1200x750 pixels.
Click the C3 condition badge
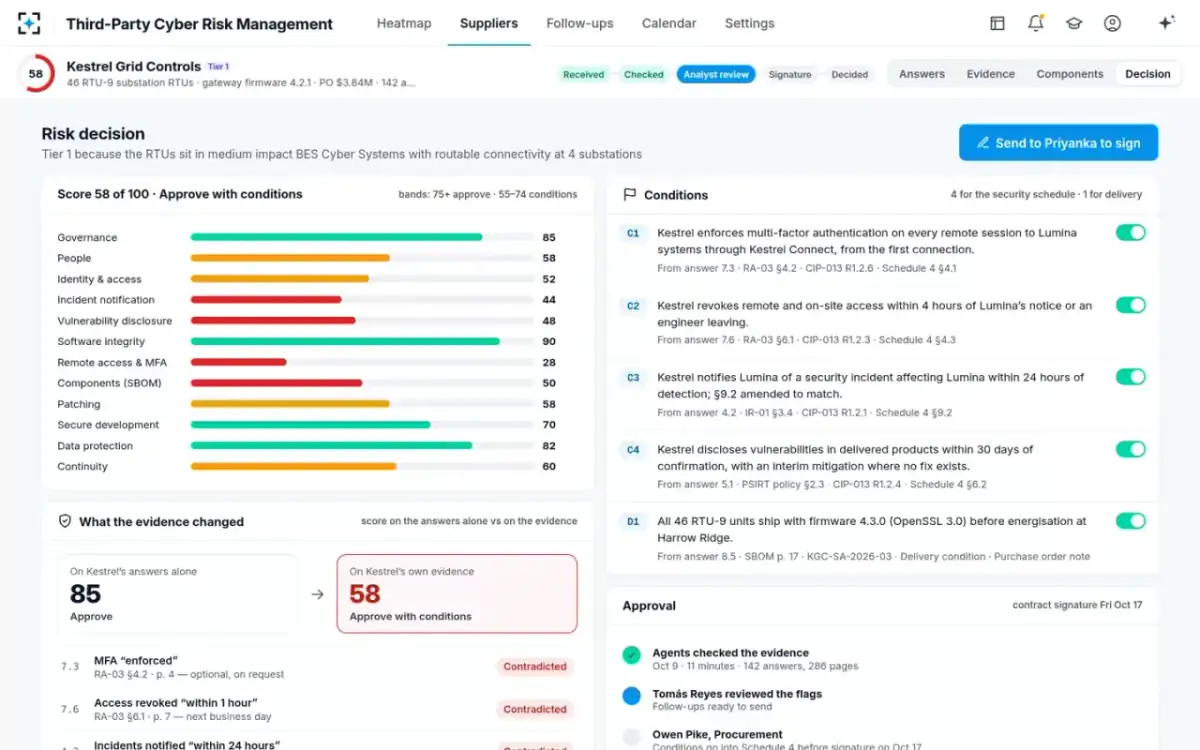(633, 378)
